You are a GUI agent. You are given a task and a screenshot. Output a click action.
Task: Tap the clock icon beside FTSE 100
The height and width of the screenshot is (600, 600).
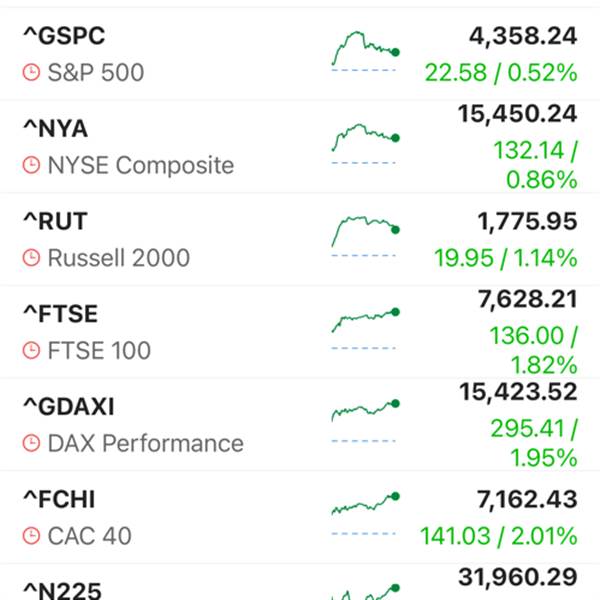click(x=31, y=351)
